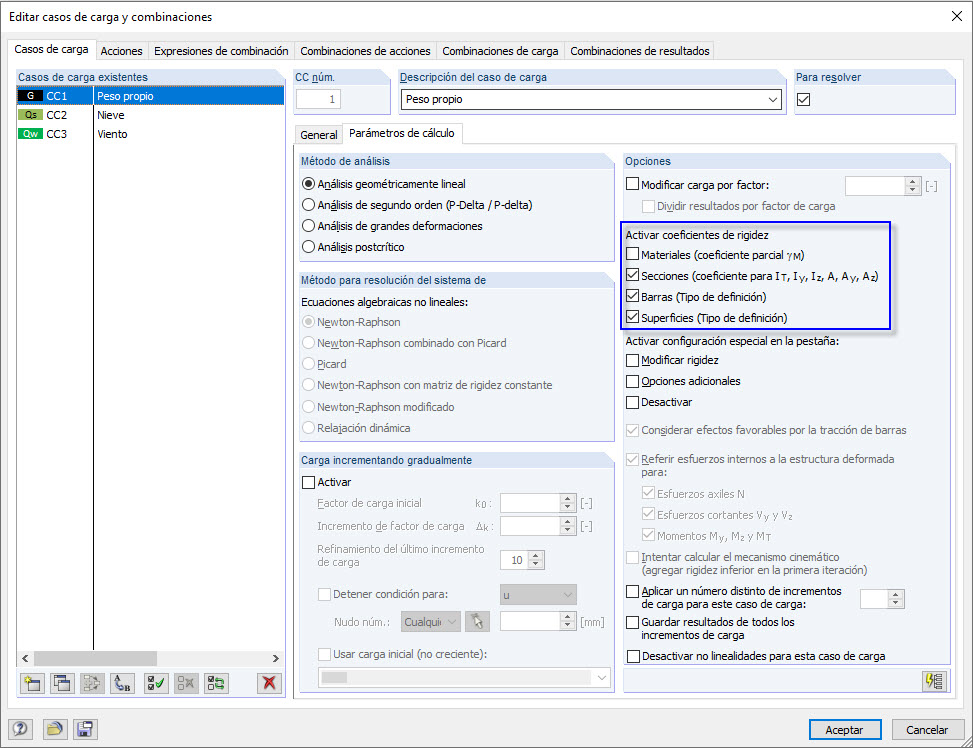The width and height of the screenshot is (973, 748).
Task: Check Aplicar un número distinto de incrementos
Action: [632, 591]
